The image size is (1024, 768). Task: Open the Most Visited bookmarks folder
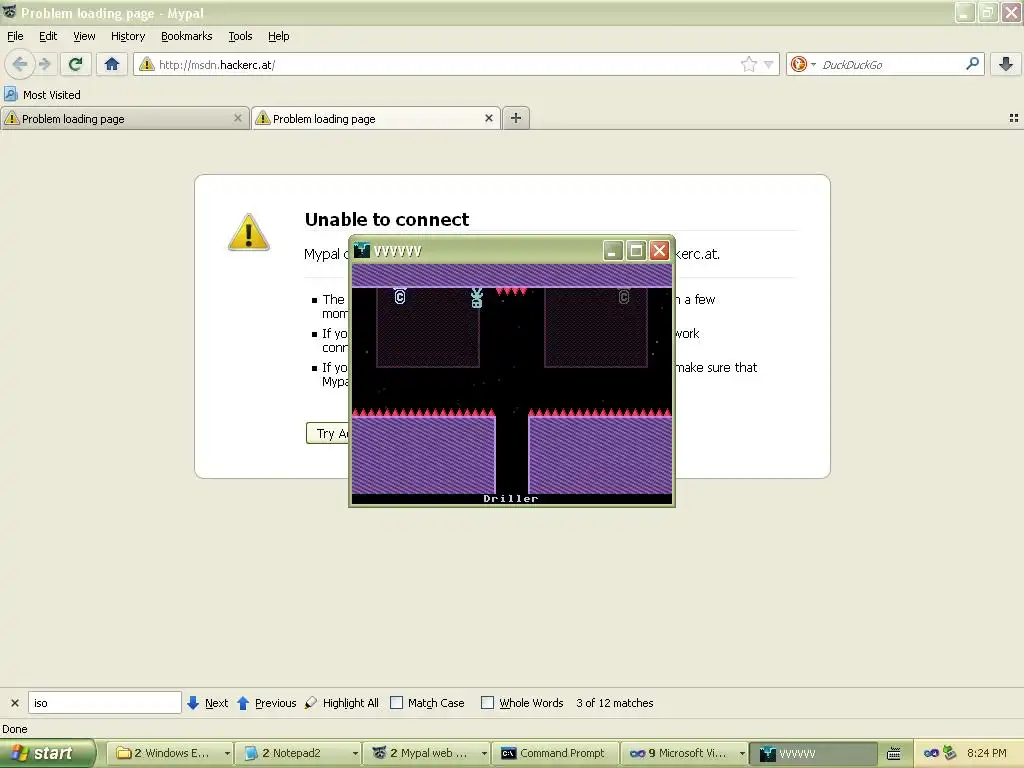click(42, 95)
